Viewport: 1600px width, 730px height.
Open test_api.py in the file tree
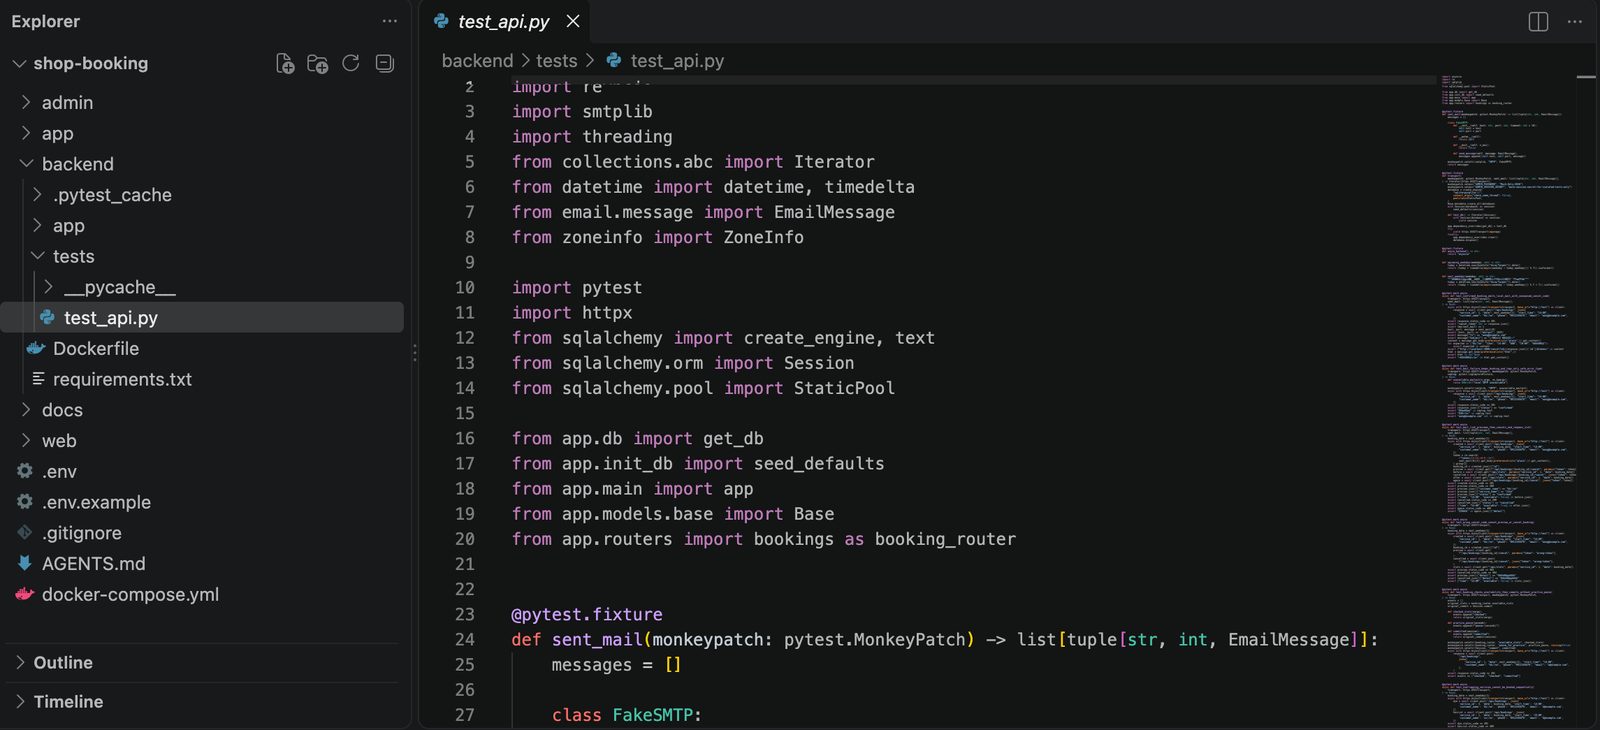[x=203, y=317]
